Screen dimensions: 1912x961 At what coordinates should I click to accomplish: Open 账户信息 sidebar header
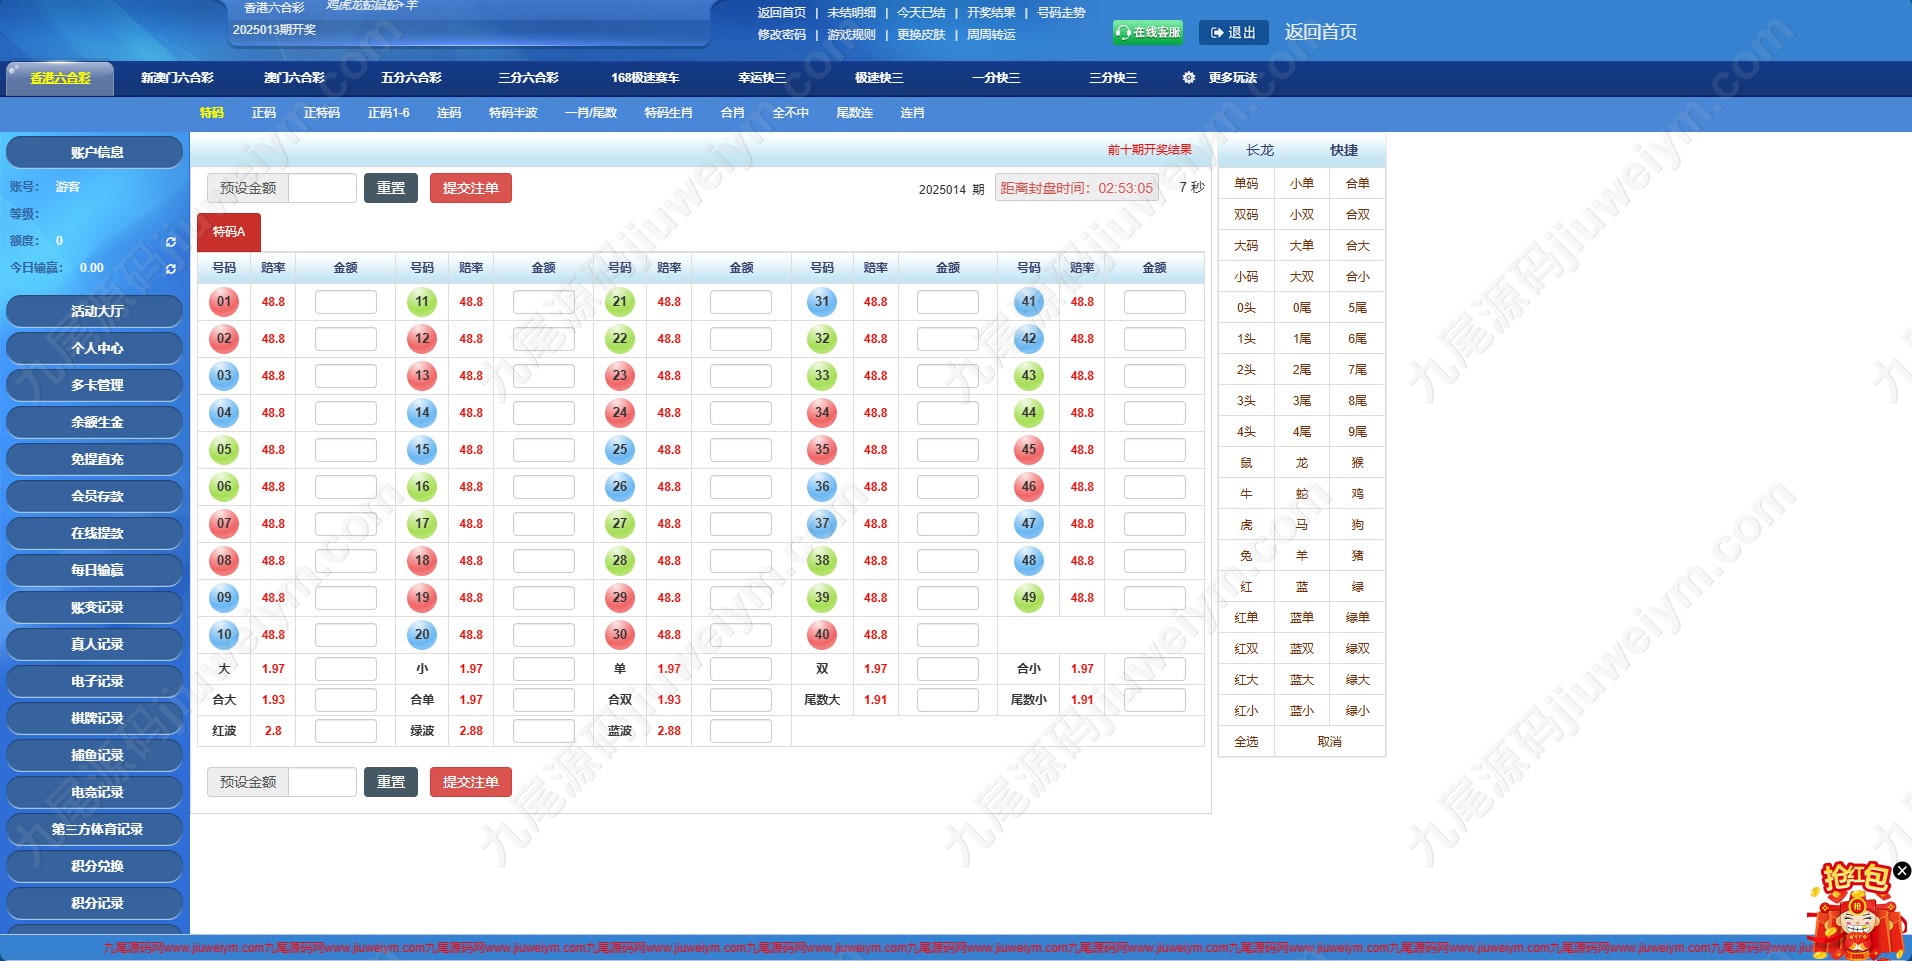(x=96, y=152)
